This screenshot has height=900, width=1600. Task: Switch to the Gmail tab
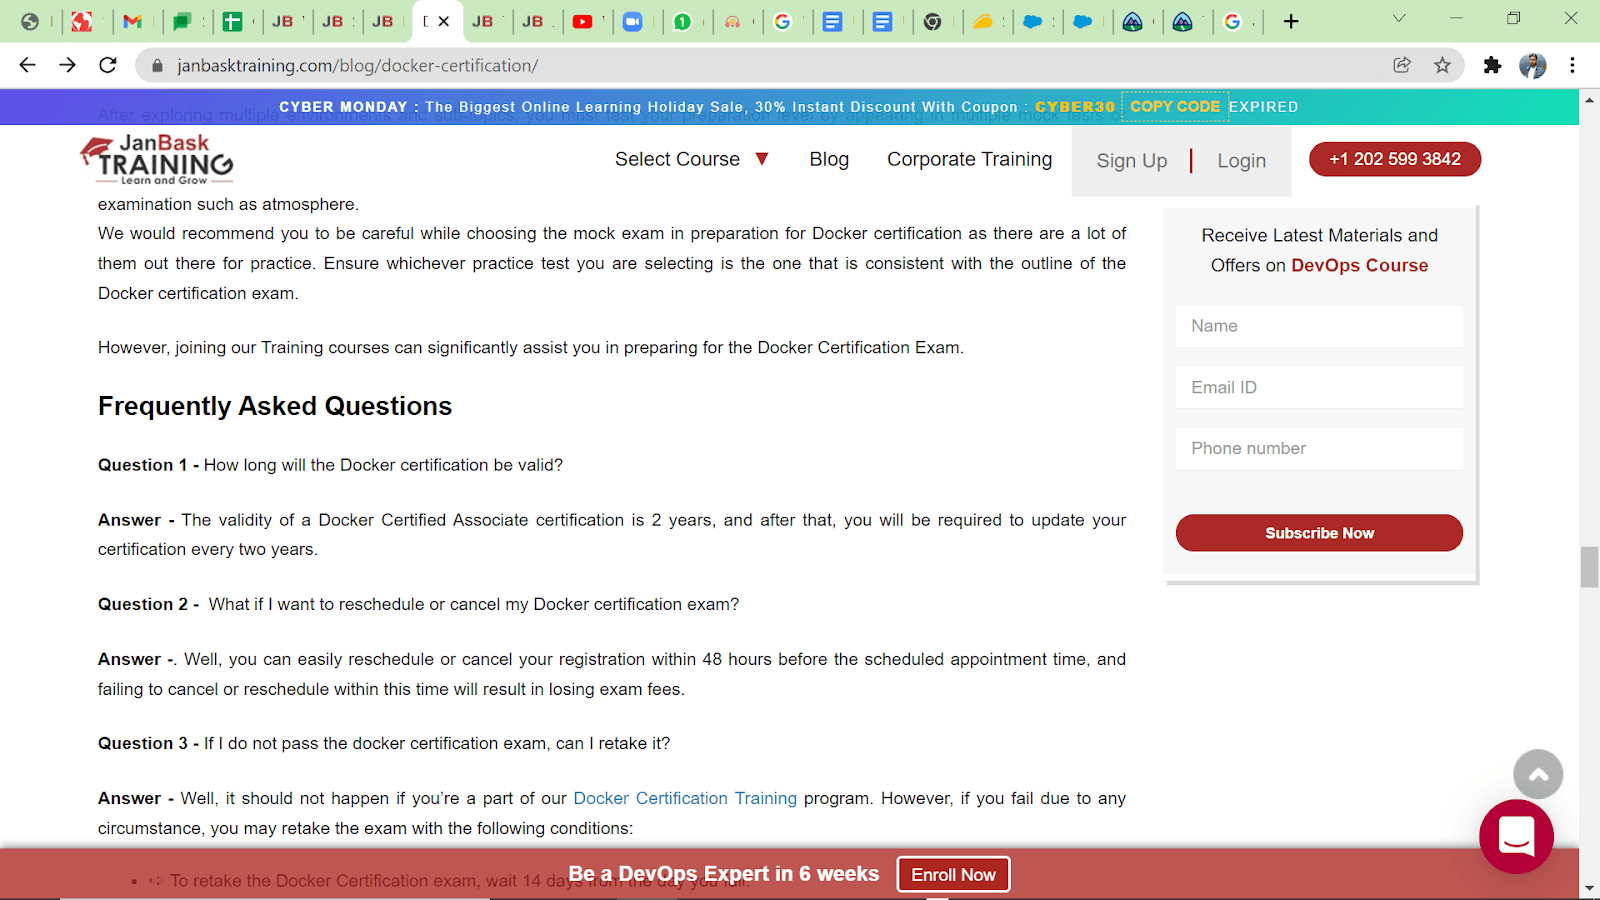pyautogui.click(x=132, y=21)
